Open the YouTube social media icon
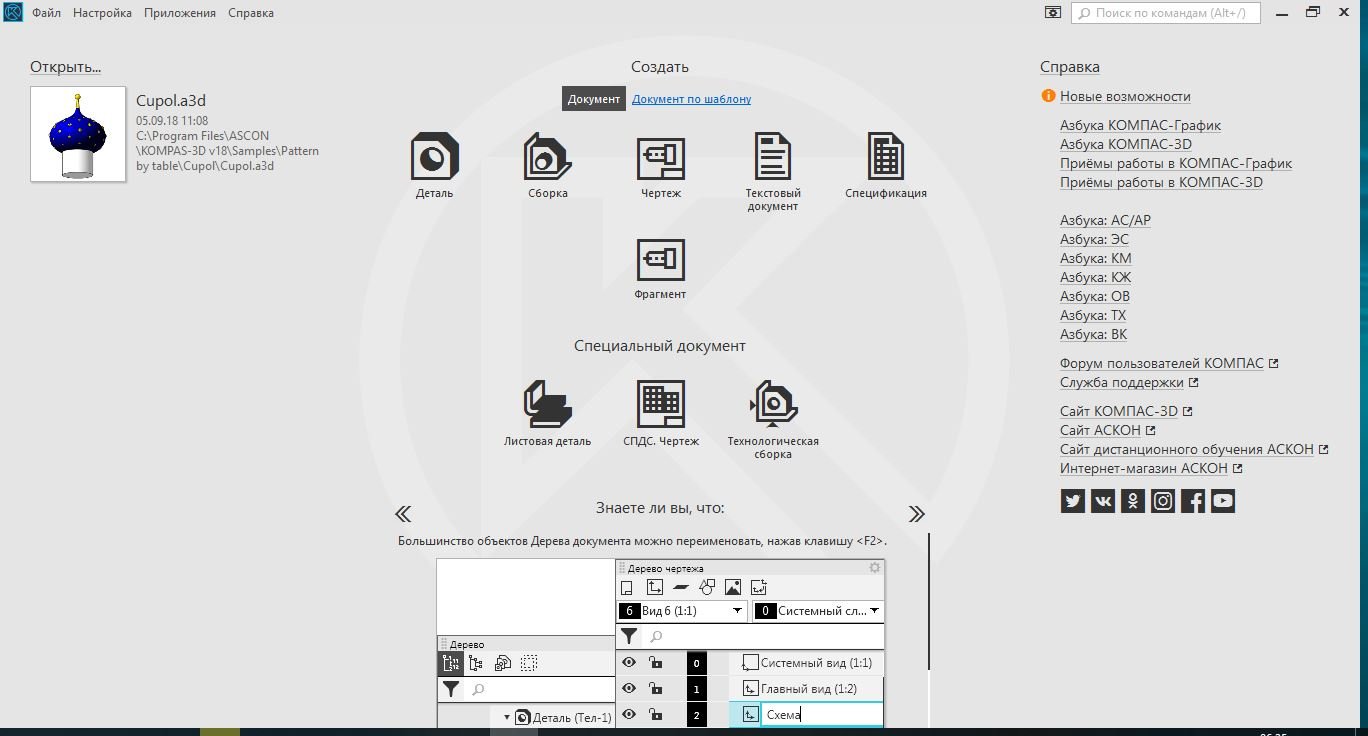The height and width of the screenshot is (736, 1368). [1222, 501]
